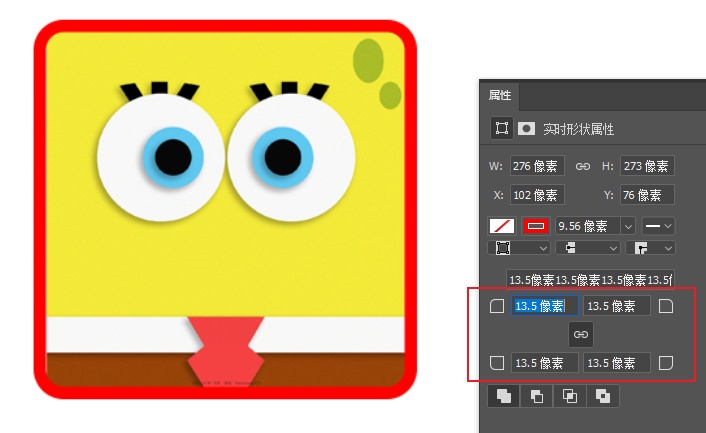Edit the X position field 102 像素

(537, 195)
